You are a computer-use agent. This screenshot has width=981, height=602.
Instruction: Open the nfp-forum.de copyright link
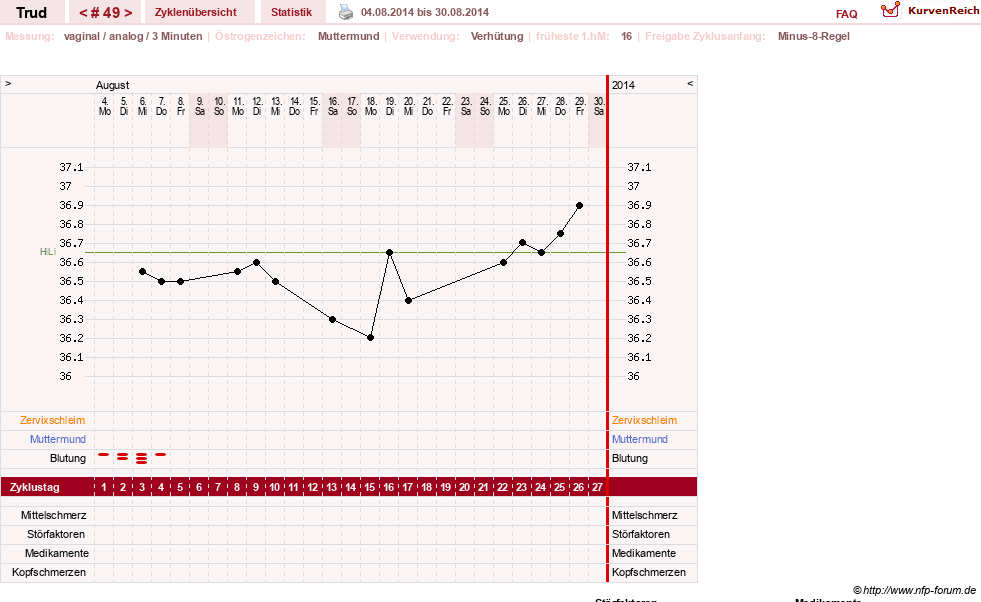pyautogui.click(x=914, y=590)
